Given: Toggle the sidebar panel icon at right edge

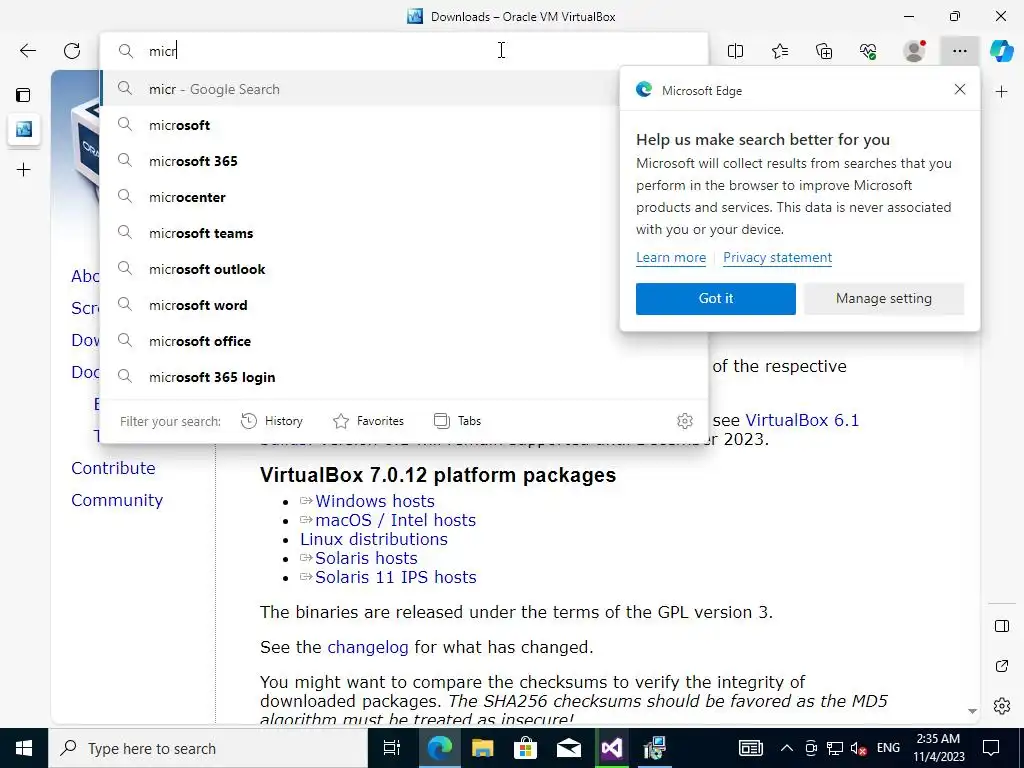Looking at the screenshot, I should pyautogui.click(x=1001, y=626).
